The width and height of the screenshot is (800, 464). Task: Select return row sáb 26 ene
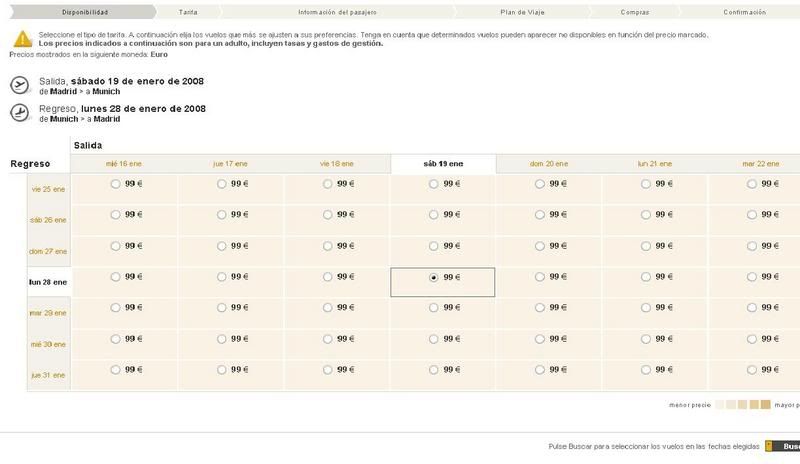pos(48,220)
